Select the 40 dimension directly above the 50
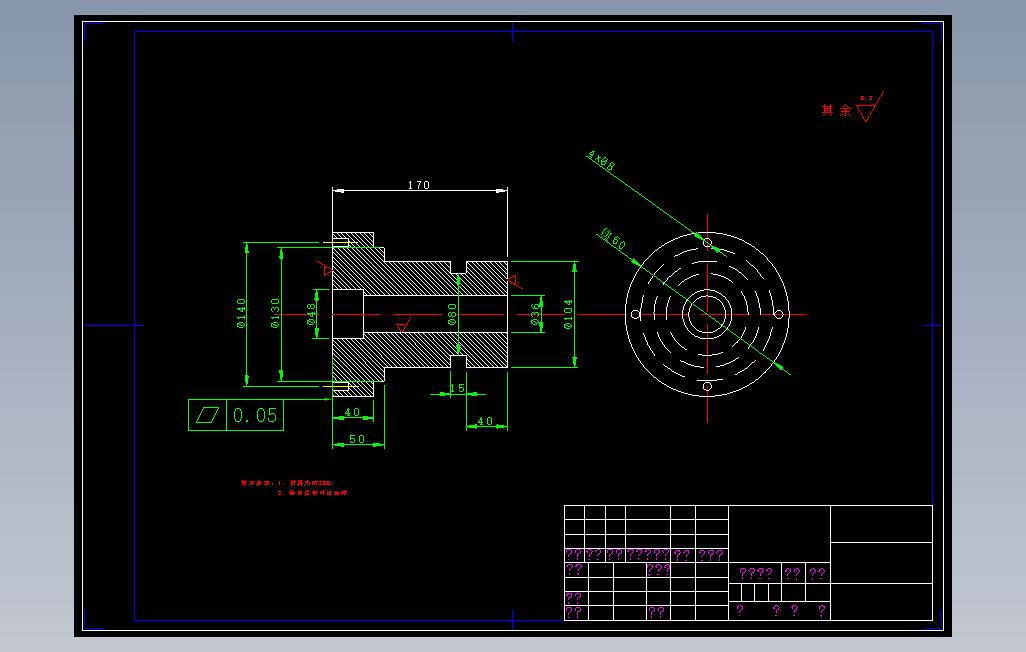1026x652 pixels. 352,412
